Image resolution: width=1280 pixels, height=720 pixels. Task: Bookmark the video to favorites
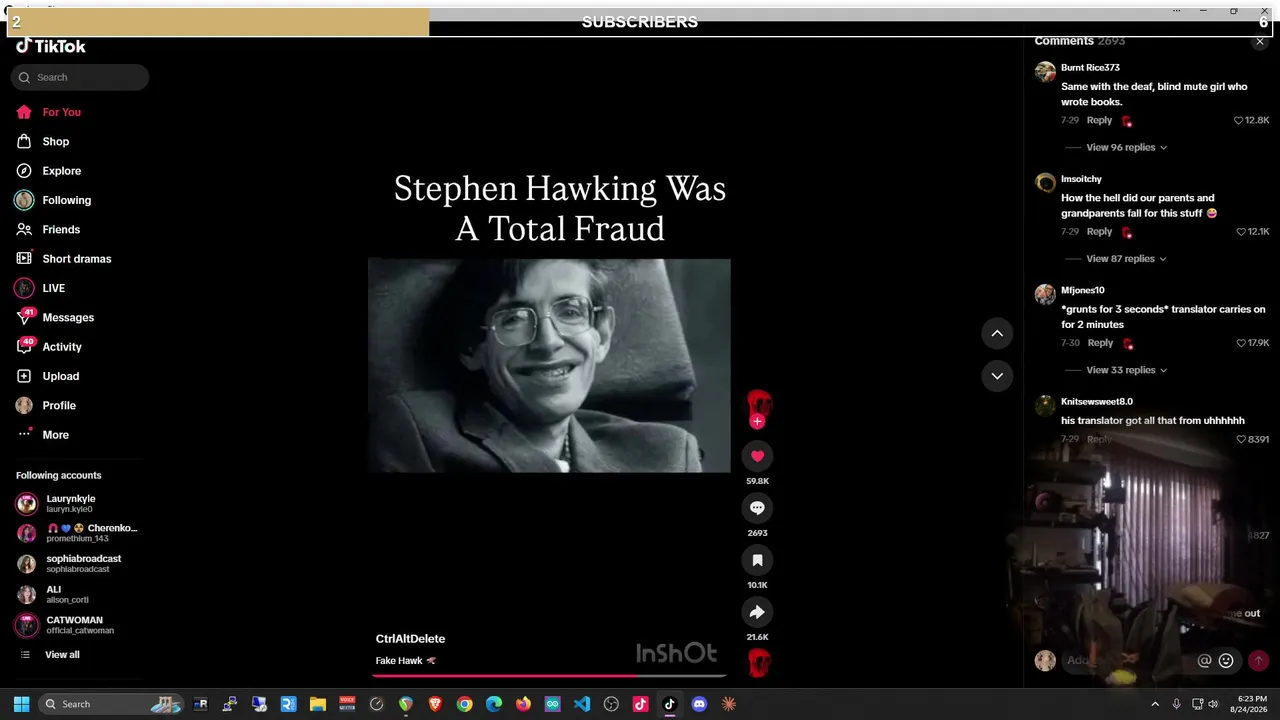[x=757, y=560]
